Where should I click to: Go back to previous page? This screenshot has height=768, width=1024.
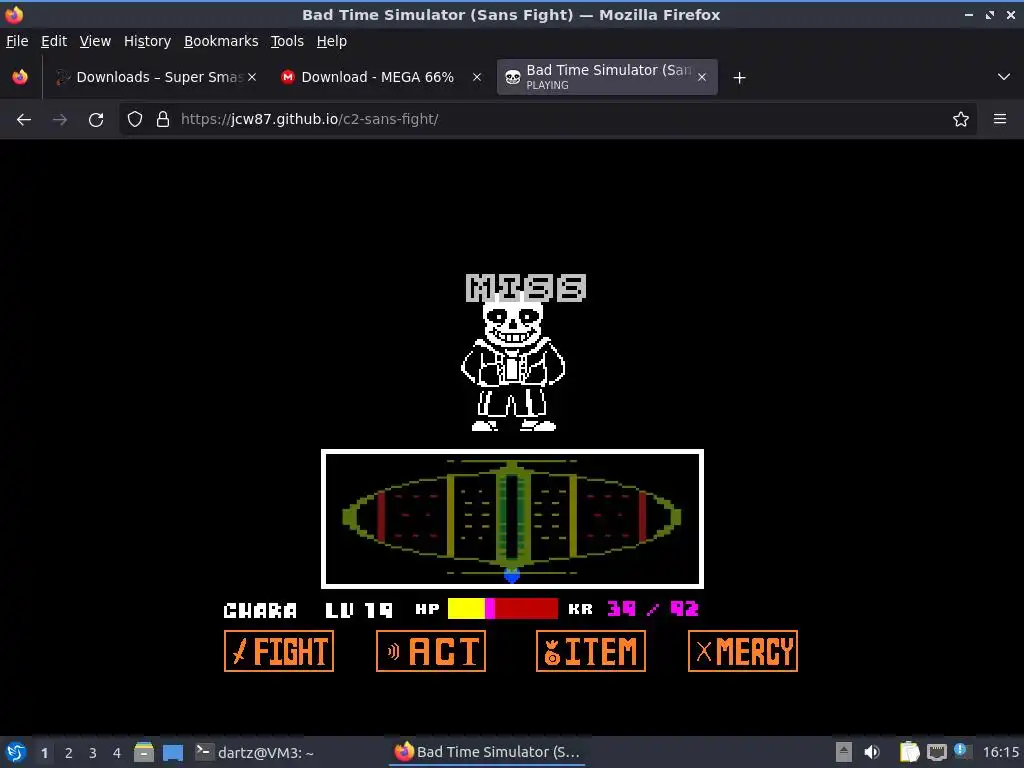(x=24, y=120)
